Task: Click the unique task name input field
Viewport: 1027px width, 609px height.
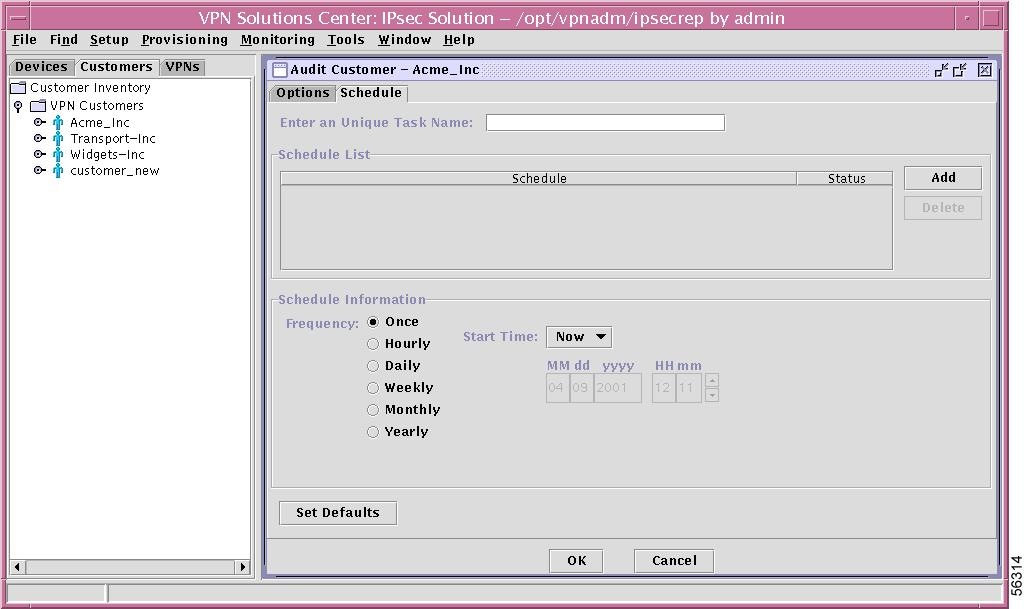Action: tap(605, 123)
